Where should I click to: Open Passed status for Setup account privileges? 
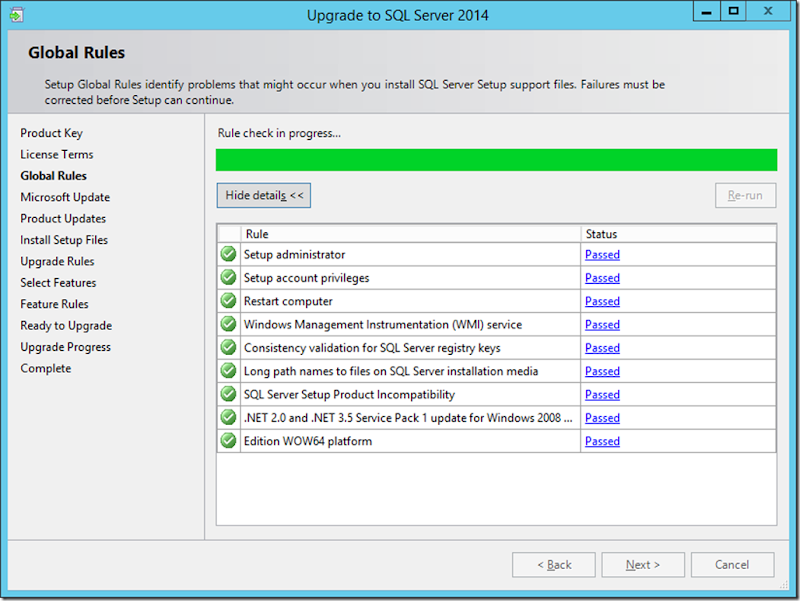(x=603, y=278)
